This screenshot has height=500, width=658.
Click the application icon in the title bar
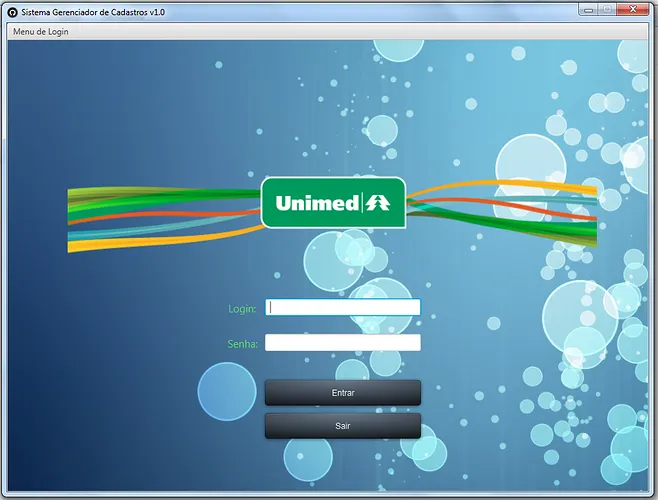(x=11, y=11)
